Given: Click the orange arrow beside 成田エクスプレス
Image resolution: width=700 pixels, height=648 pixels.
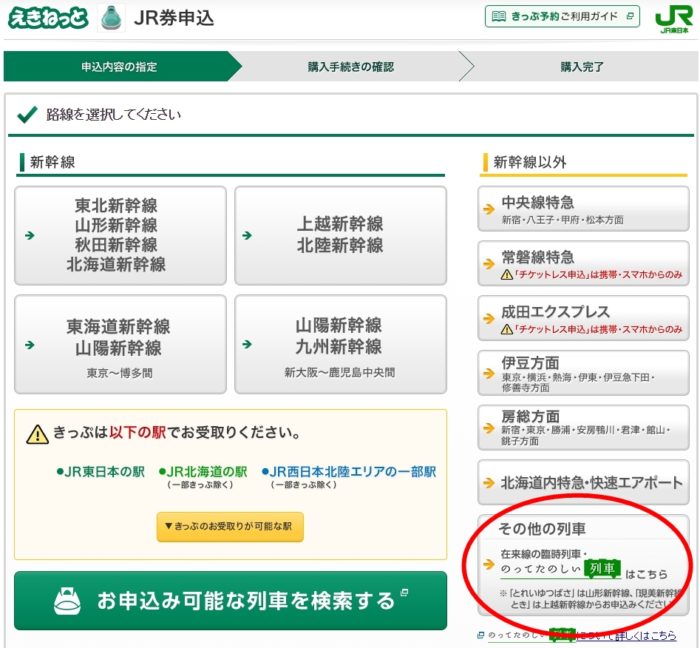Looking at the screenshot, I should click(489, 318).
